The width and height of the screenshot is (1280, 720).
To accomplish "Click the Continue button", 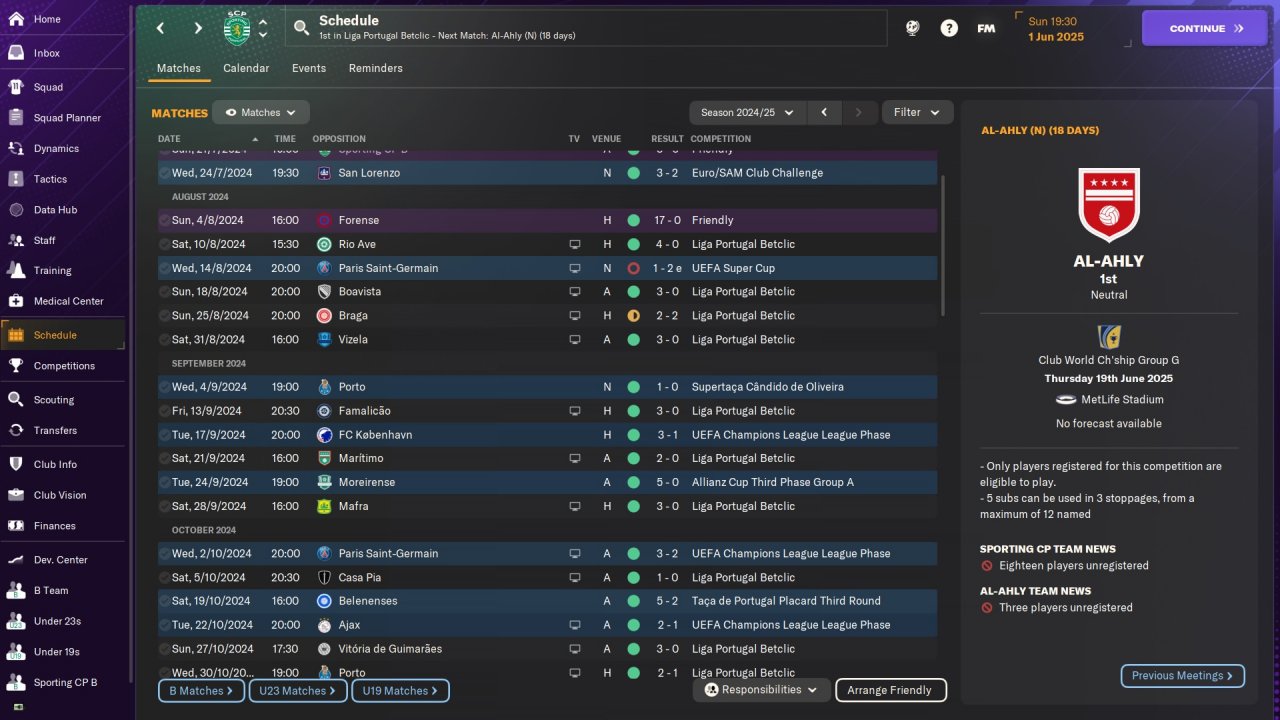I will [x=1205, y=28].
